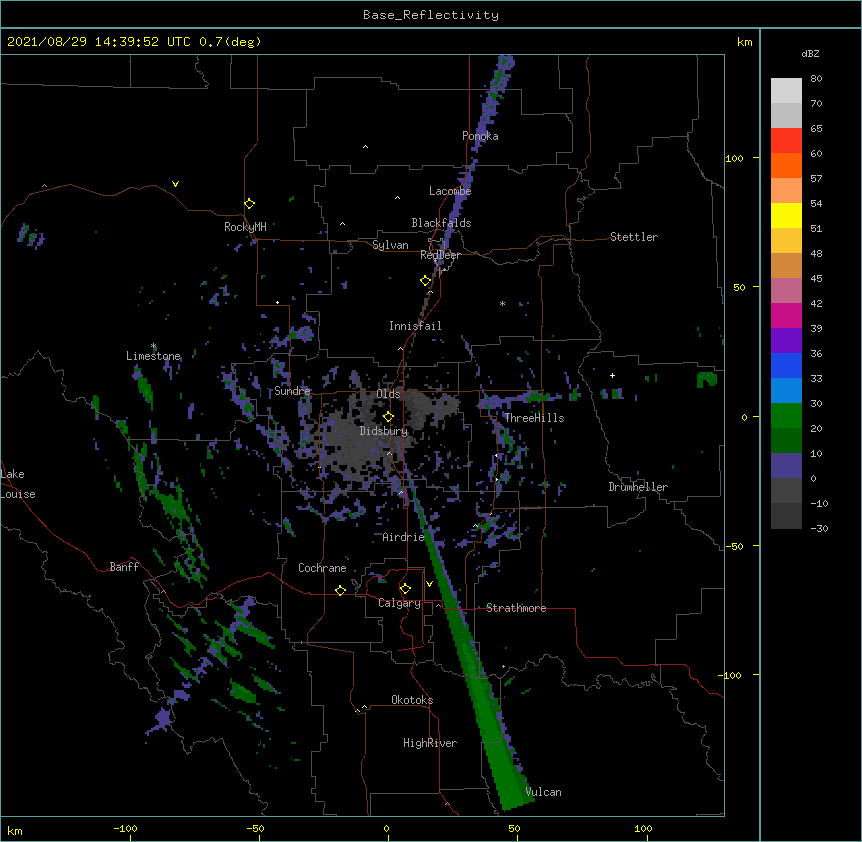Viewport: 862px width, 842px height.
Task: Click the -30 value on dBZ legend
Action: 819,528
